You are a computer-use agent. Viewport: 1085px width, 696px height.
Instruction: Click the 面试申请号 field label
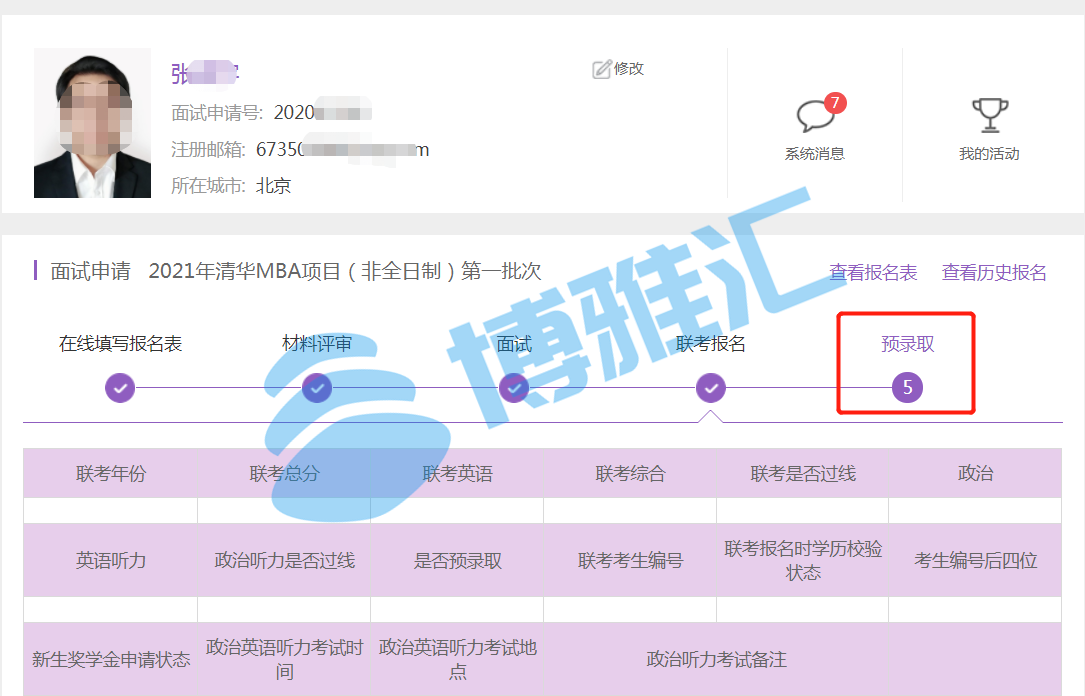pyautogui.click(x=217, y=112)
